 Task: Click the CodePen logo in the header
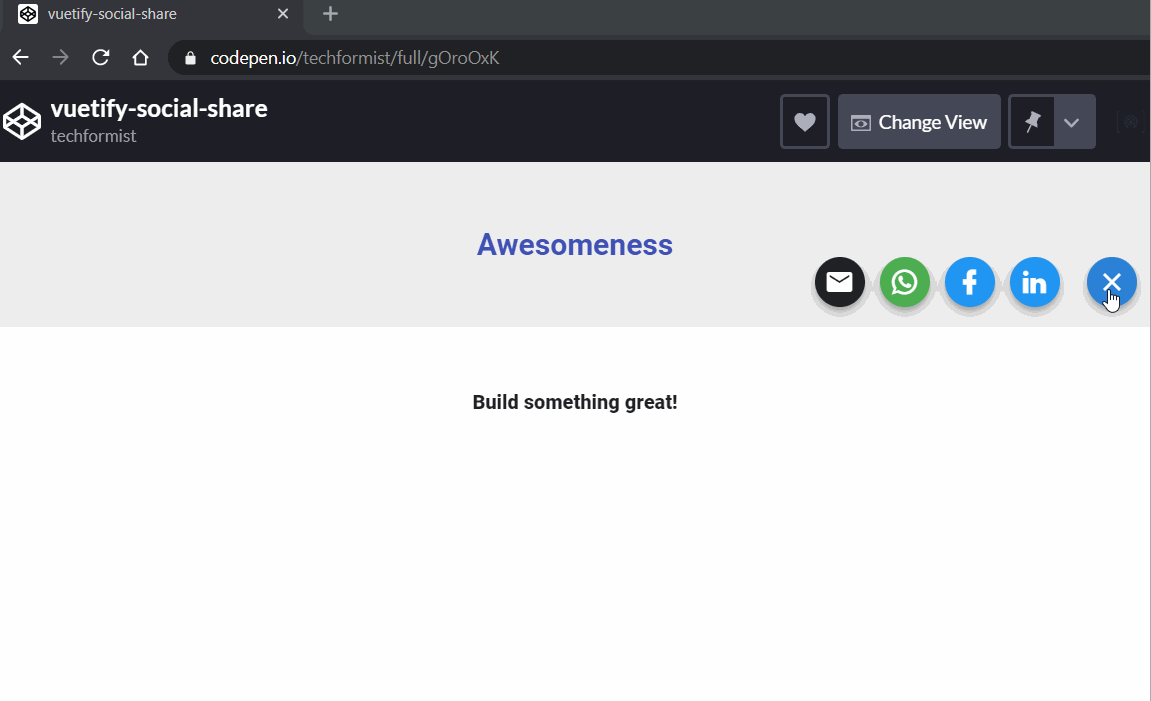tap(21, 120)
